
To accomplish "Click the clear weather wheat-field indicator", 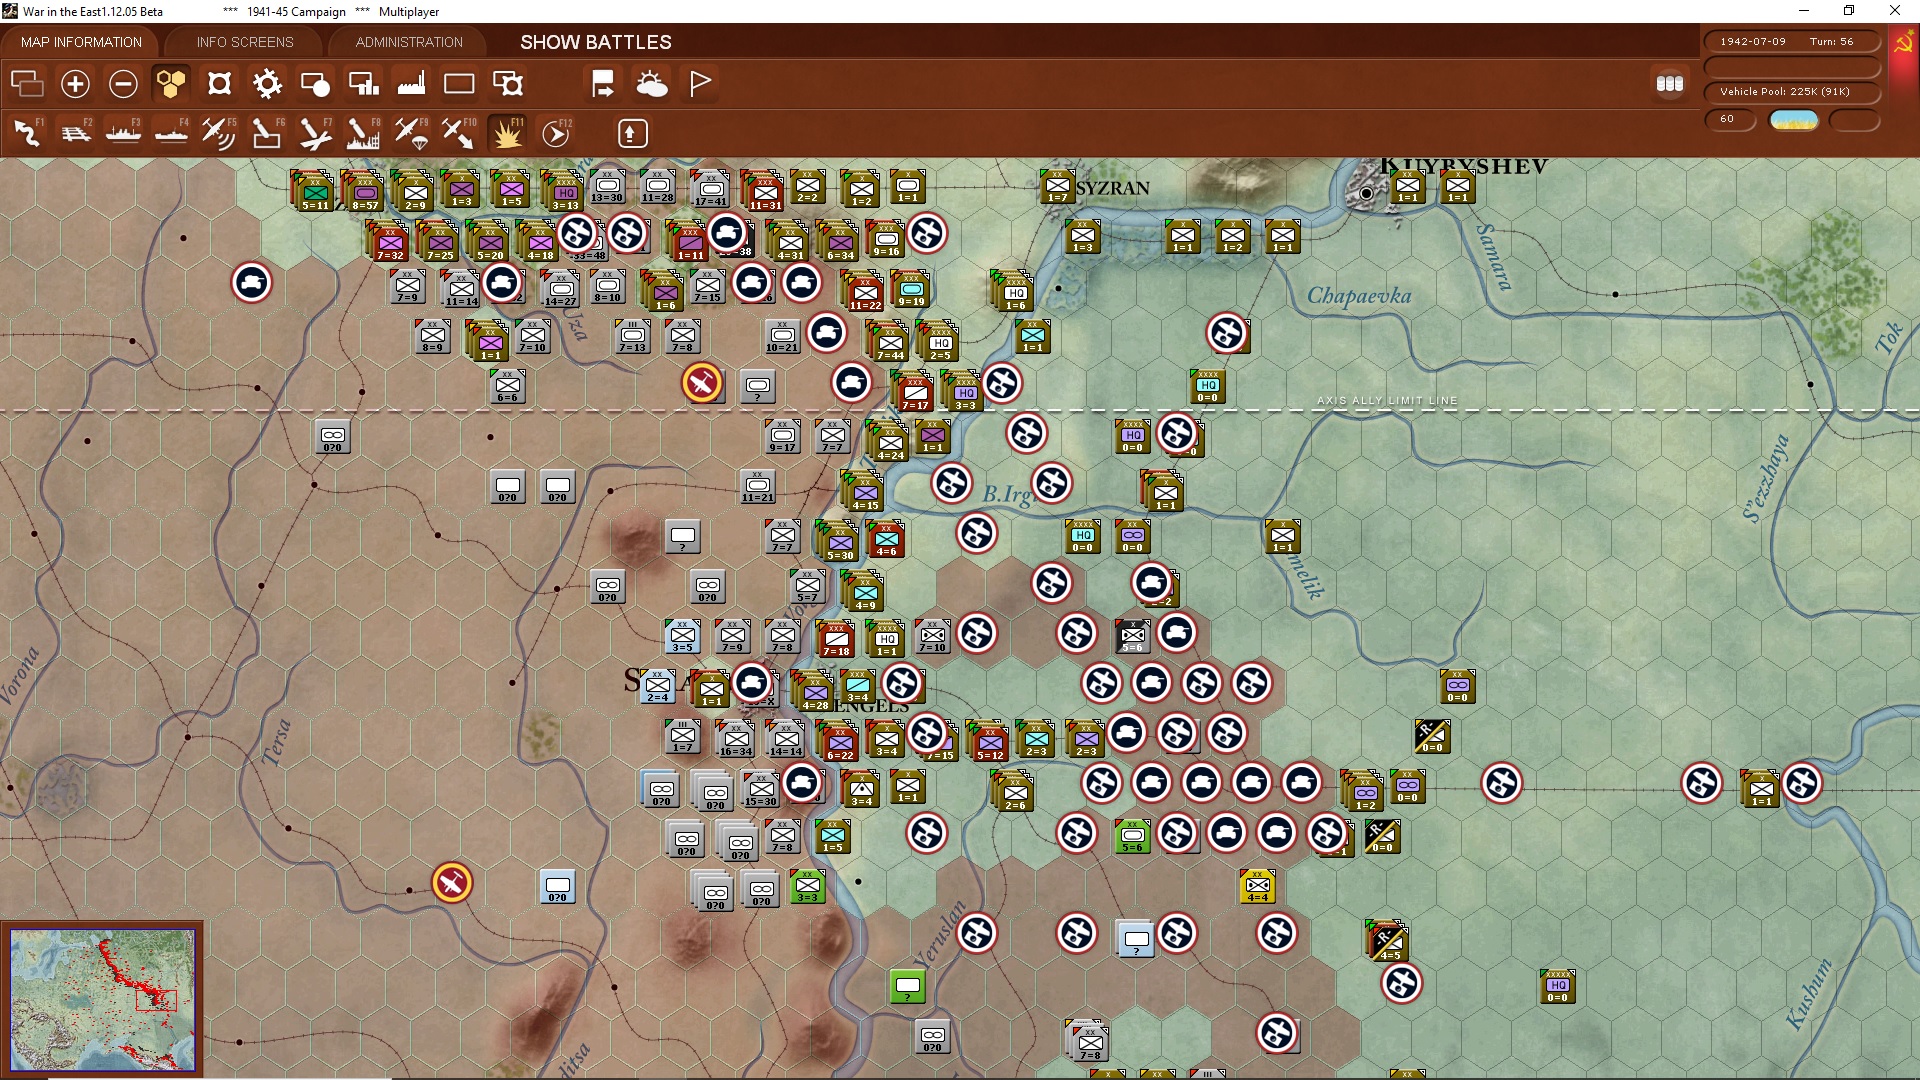I will point(1794,120).
